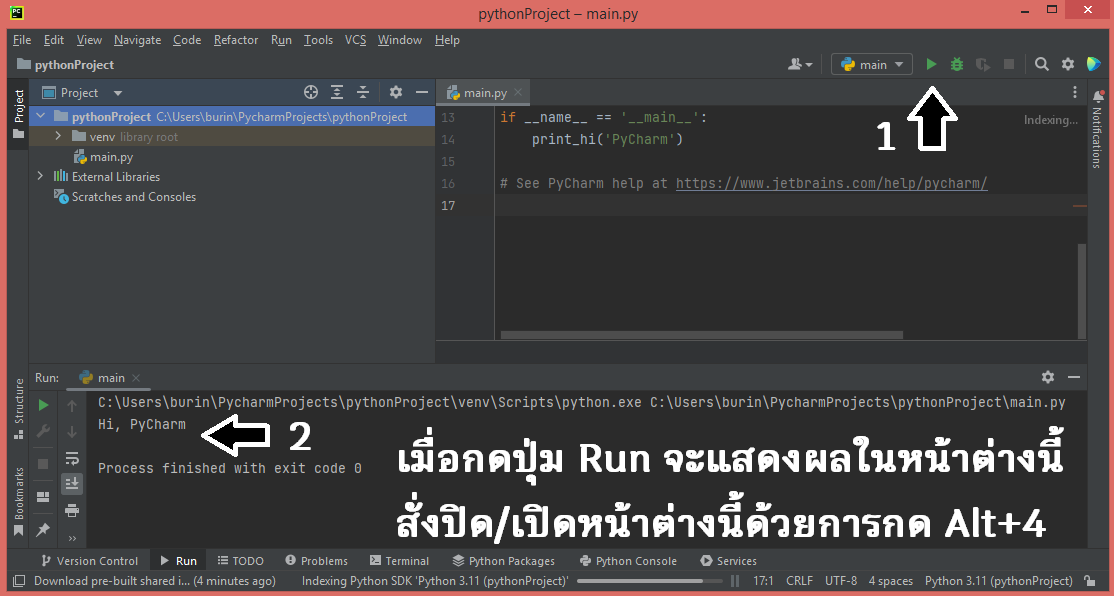The image size is (1114, 596).
Task: Open the Problems tool window
Action: (x=316, y=560)
